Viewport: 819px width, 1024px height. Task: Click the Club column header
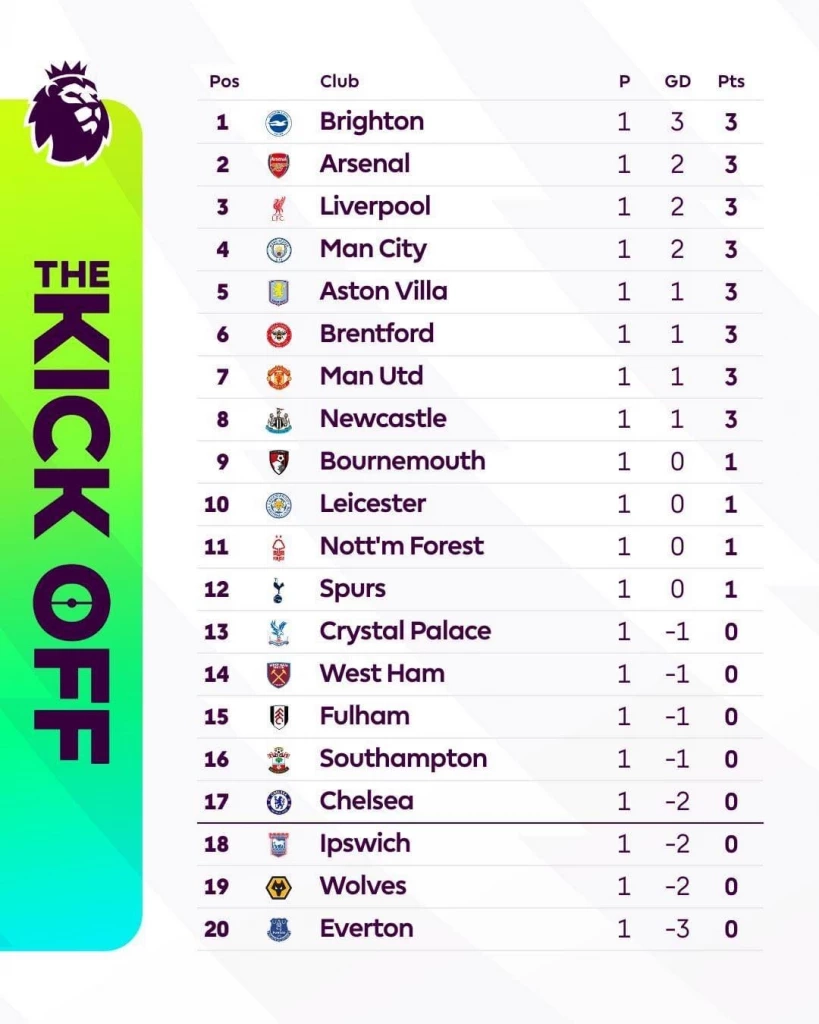(x=339, y=82)
